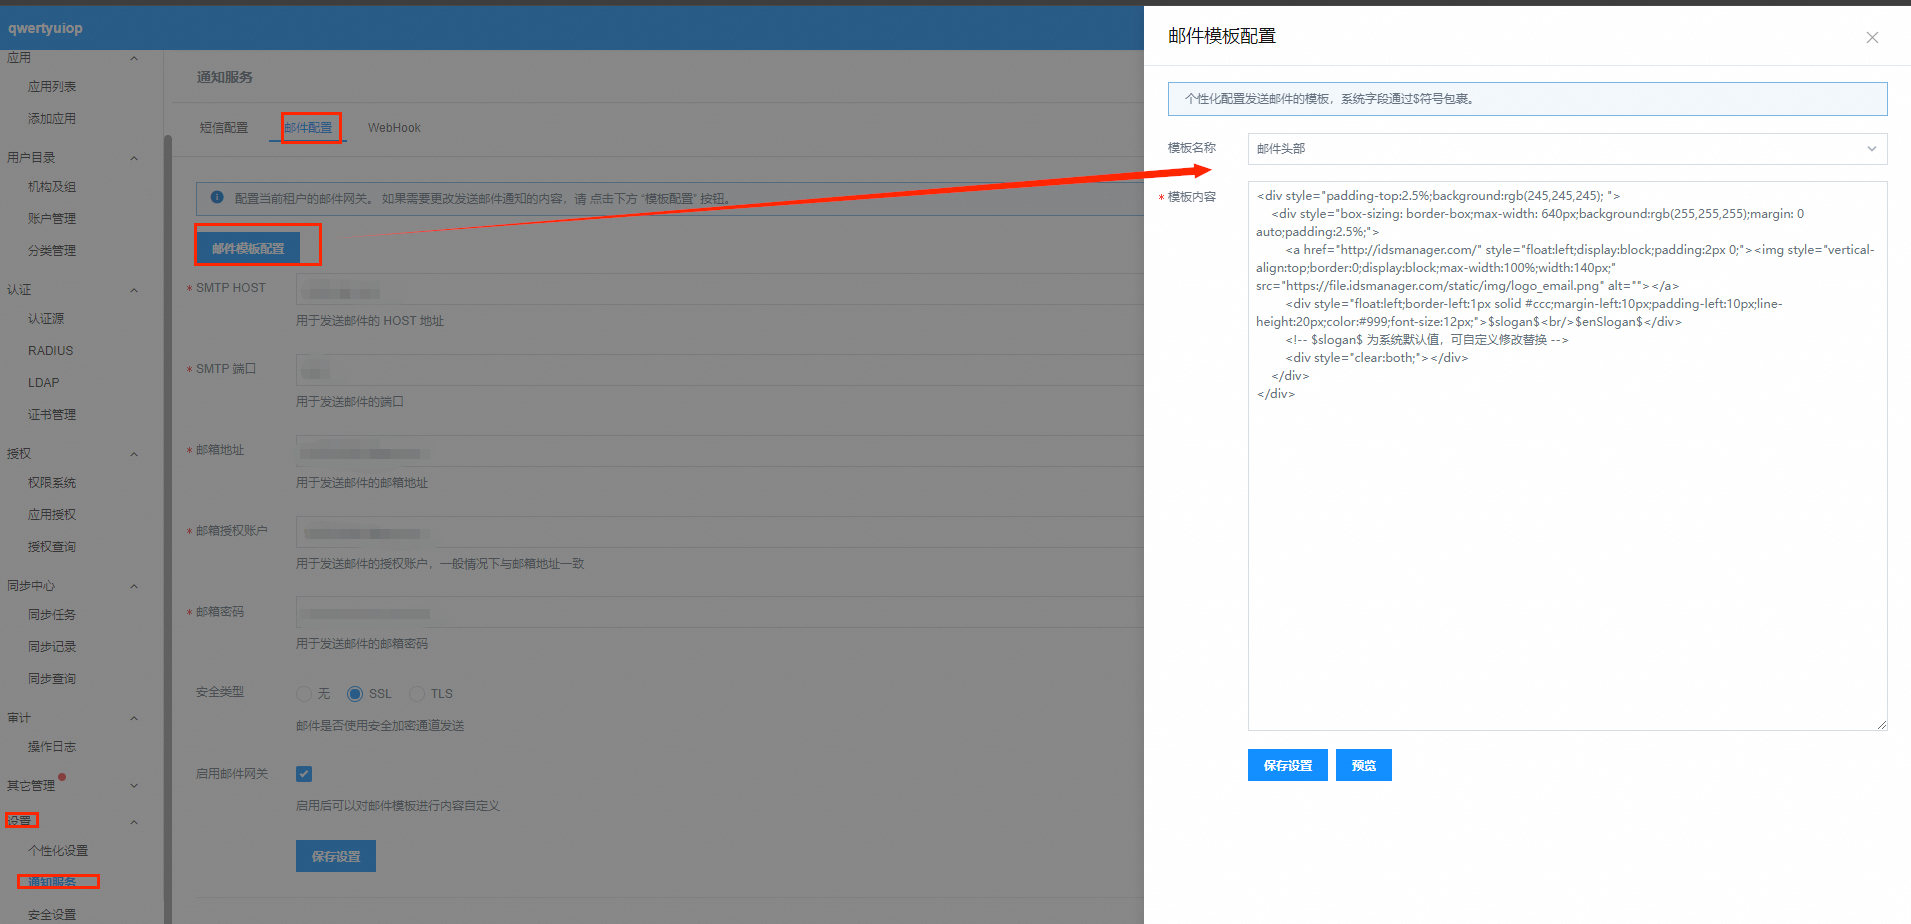The image size is (1911, 924).
Task: Click the info icon in the notice banner
Action: tap(217, 198)
